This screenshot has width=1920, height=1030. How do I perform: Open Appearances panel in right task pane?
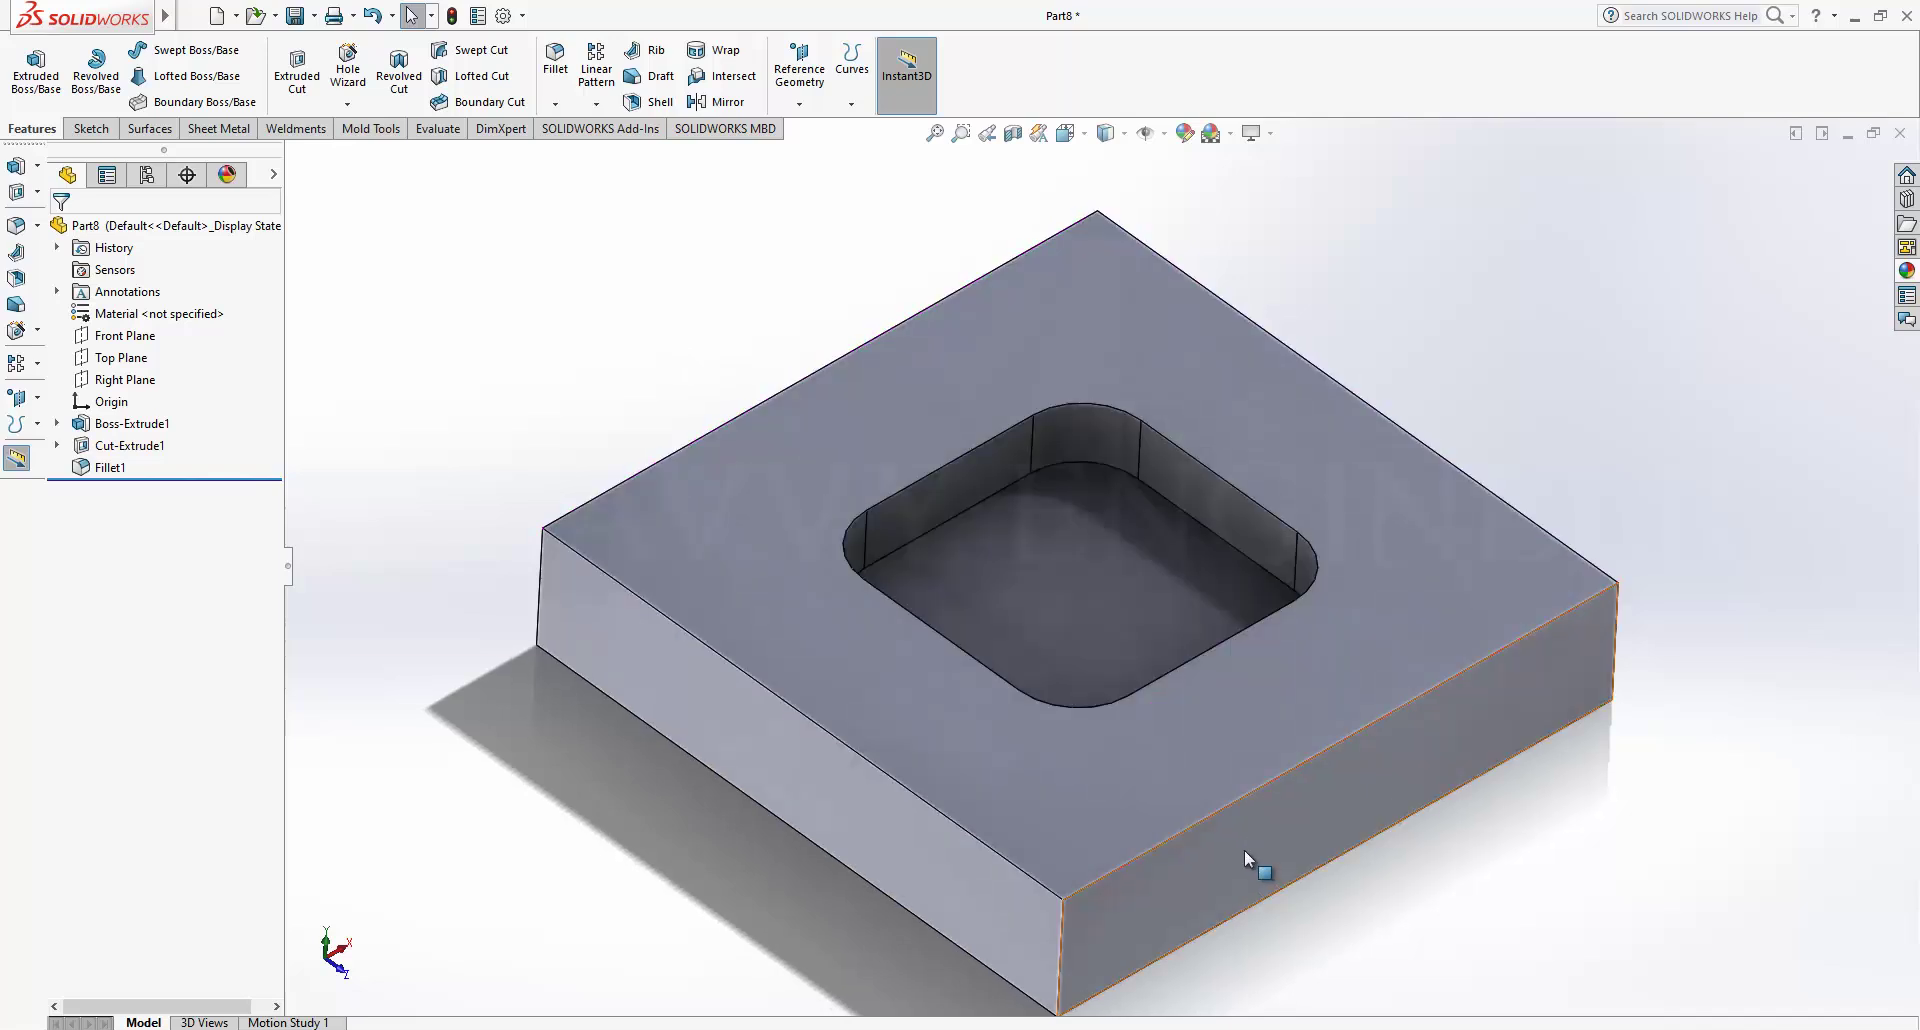(x=1906, y=271)
